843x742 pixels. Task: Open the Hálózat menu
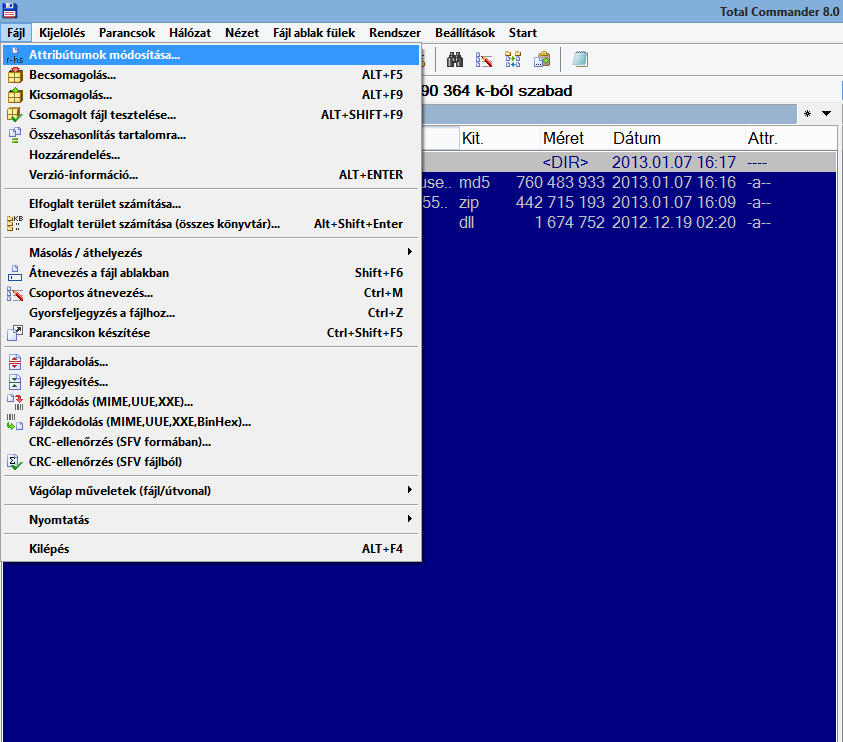tap(190, 33)
